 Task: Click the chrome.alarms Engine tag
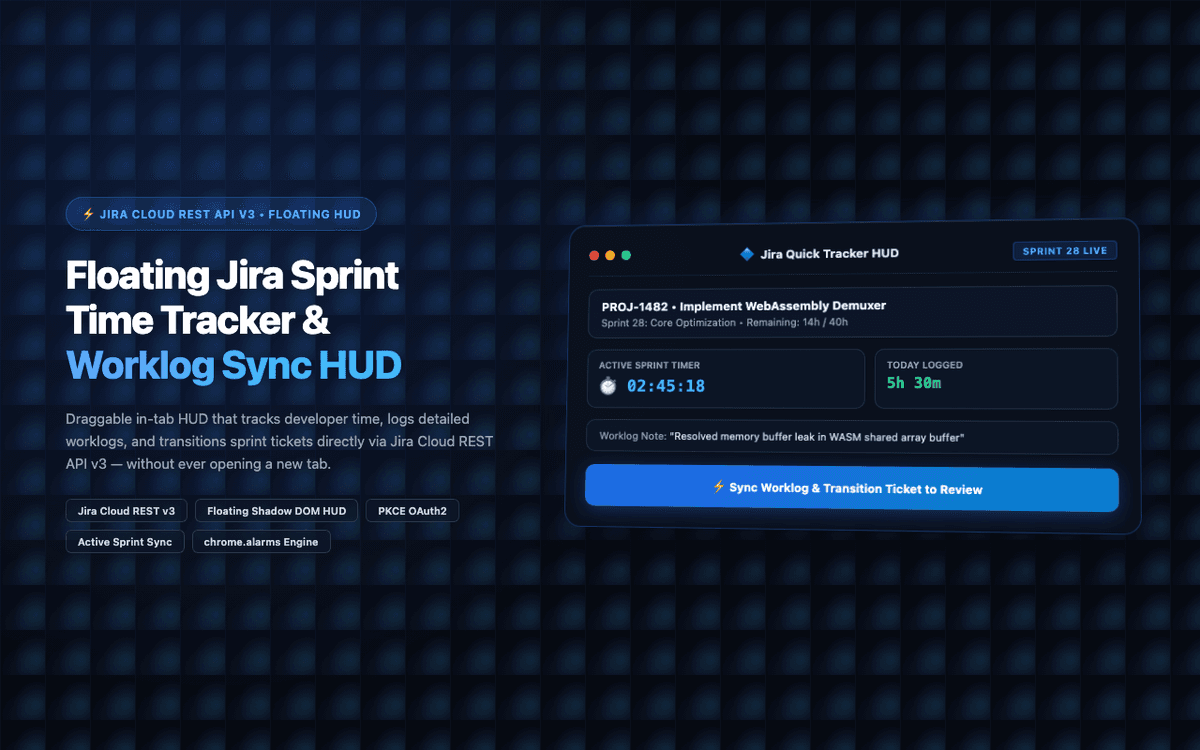tap(261, 542)
